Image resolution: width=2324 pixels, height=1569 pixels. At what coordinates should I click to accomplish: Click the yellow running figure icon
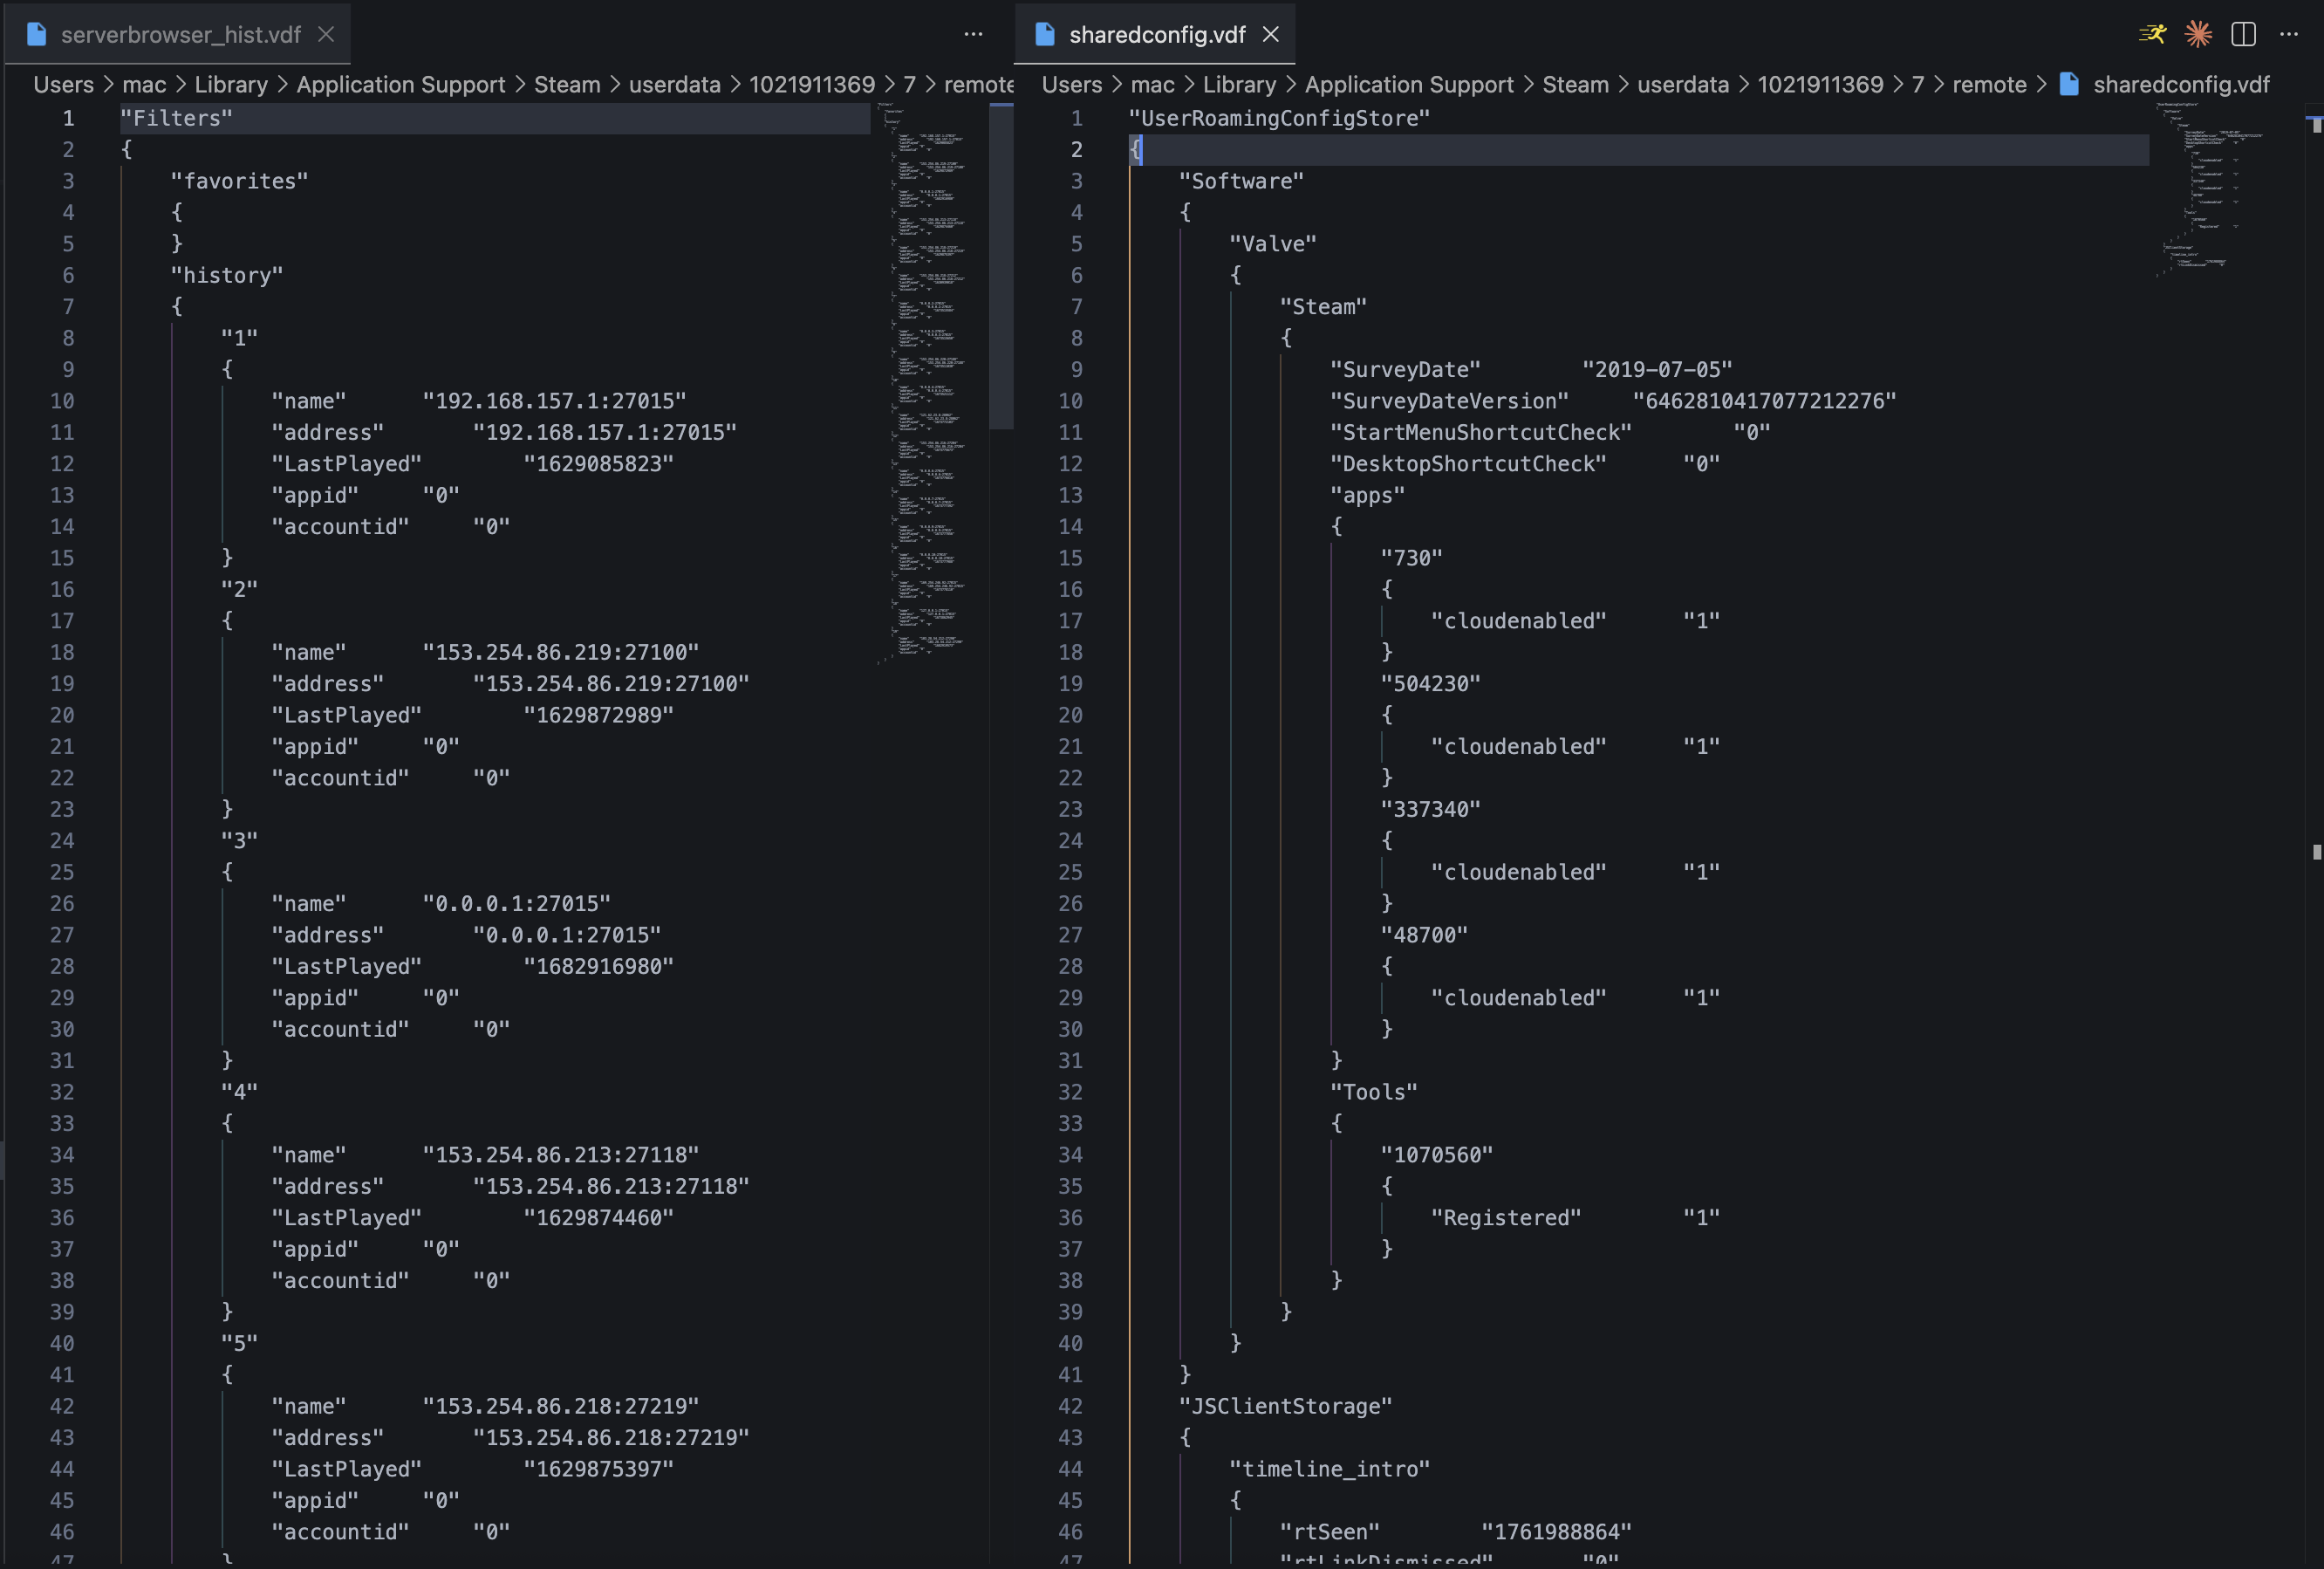tap(2152, 34)
